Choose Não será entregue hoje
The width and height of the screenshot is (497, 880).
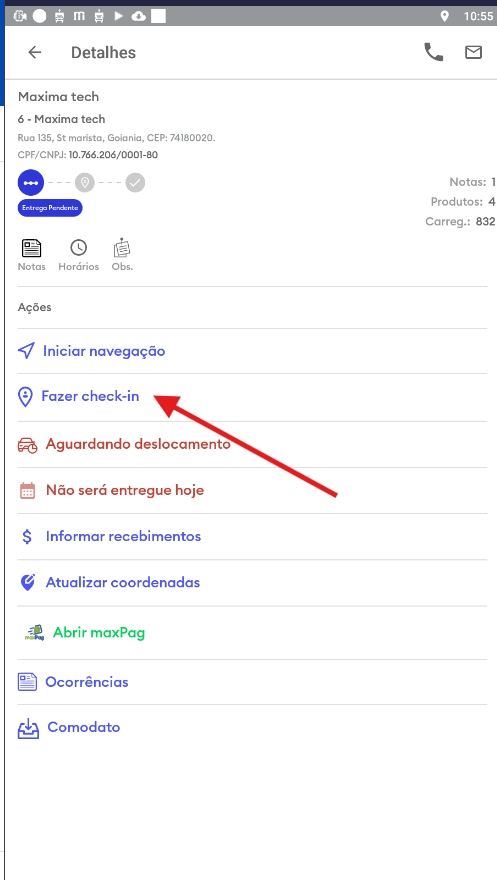coord(252,491)
